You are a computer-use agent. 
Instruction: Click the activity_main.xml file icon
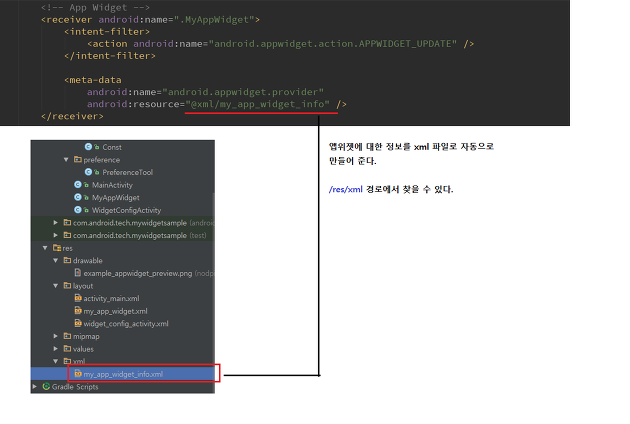78,298
